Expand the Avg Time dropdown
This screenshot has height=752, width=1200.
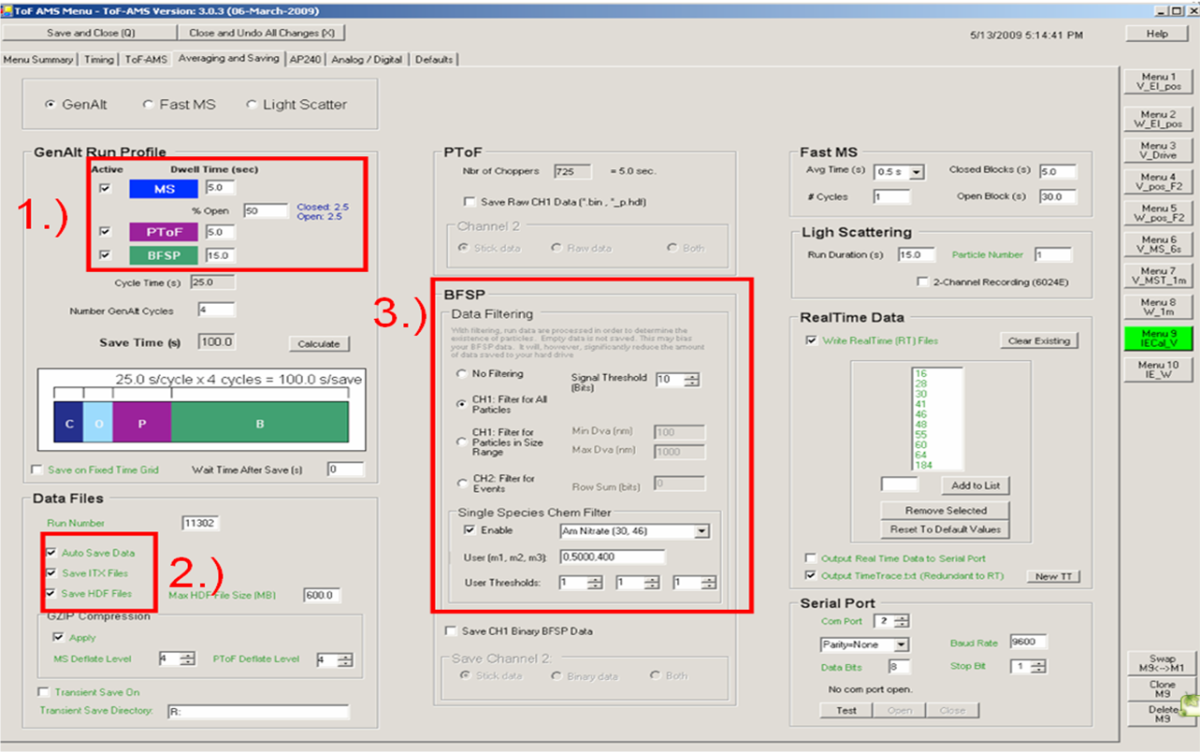click(x=917, y=172)
